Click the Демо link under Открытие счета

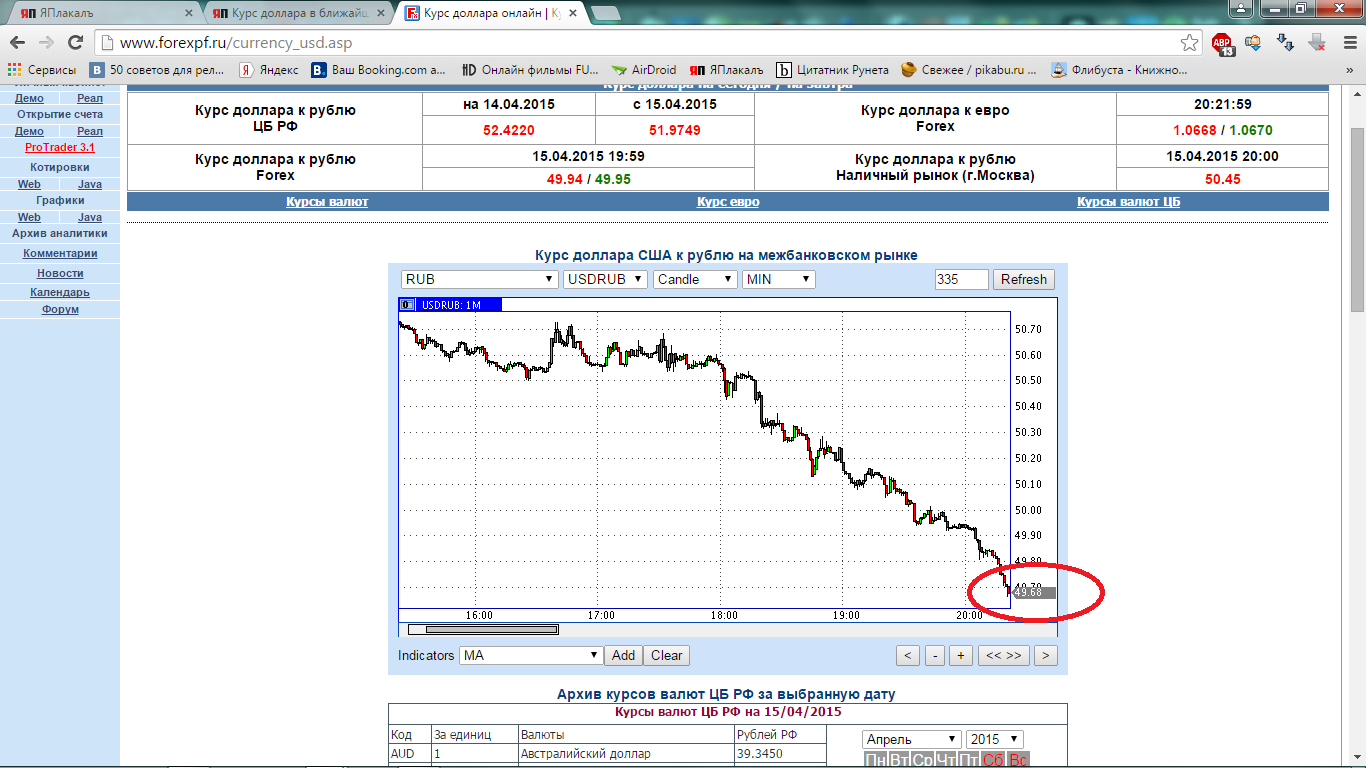pyautogui.click(x=29, y=131)
